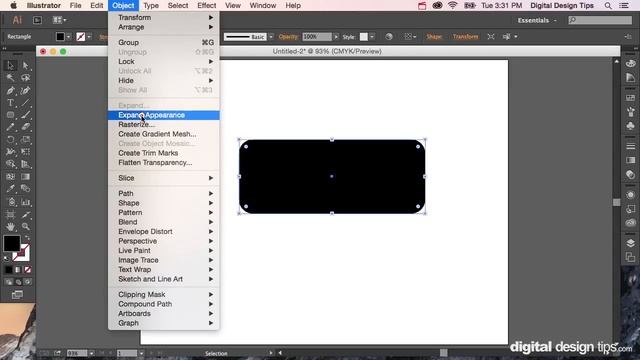The height and width of the screenshot is (360, 640).
Task: Select the Hand tool
Action: pos(10,227)
